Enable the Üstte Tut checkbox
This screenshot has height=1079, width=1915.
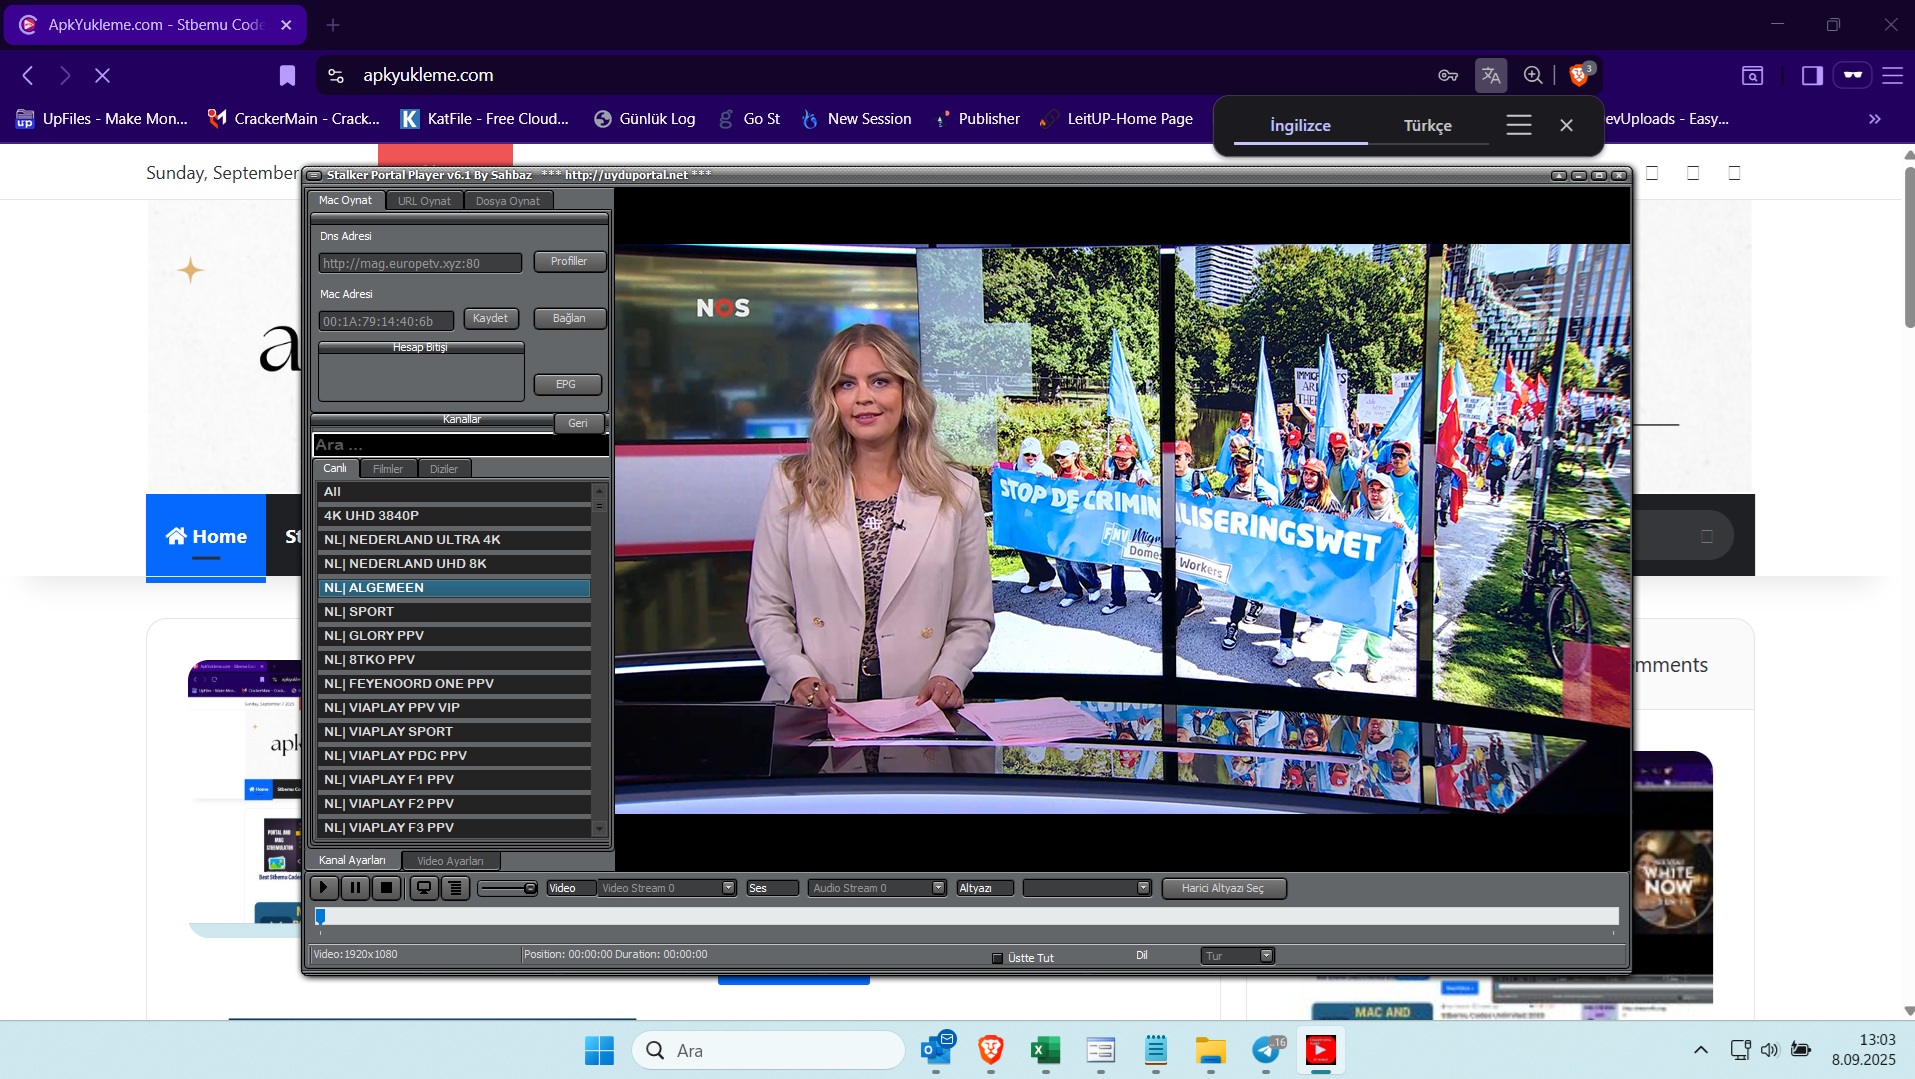997,958
